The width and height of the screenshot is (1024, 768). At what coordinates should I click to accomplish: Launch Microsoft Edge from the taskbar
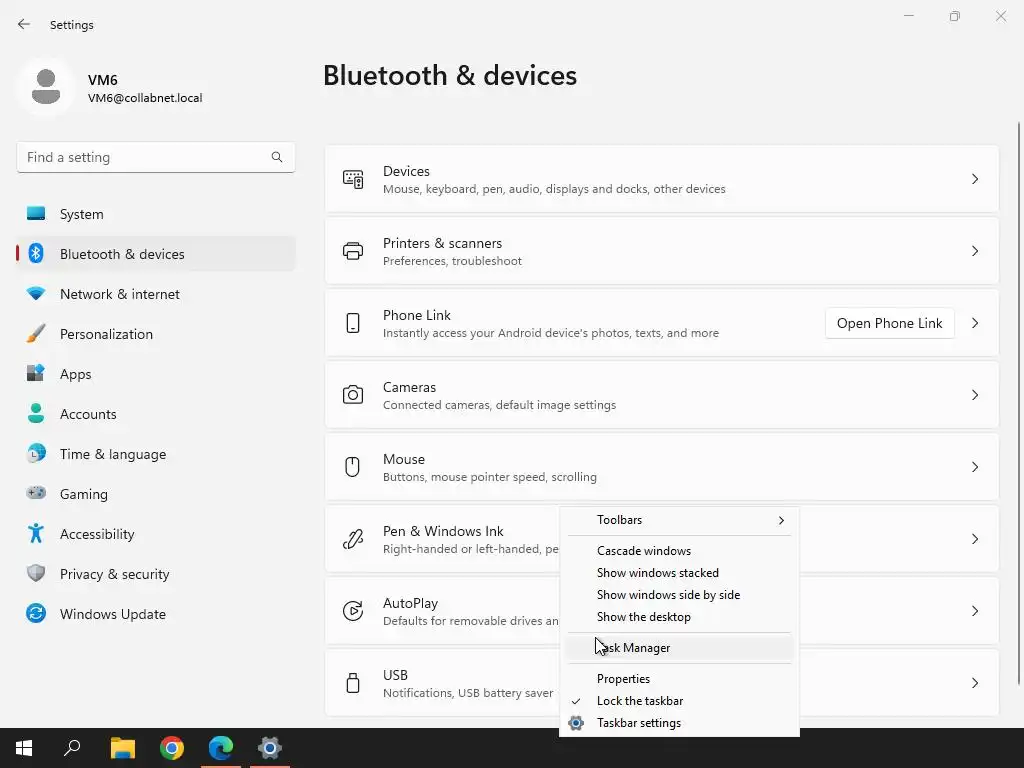pyautogui.click(x=221, y=748)
